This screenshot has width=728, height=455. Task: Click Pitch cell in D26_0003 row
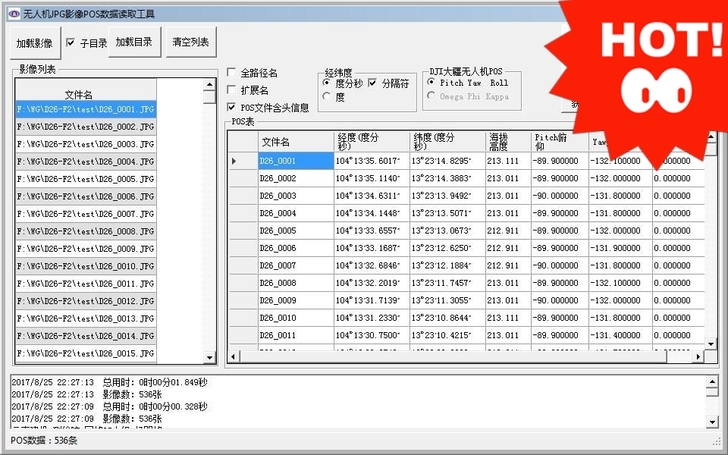(x=560, y=196)
